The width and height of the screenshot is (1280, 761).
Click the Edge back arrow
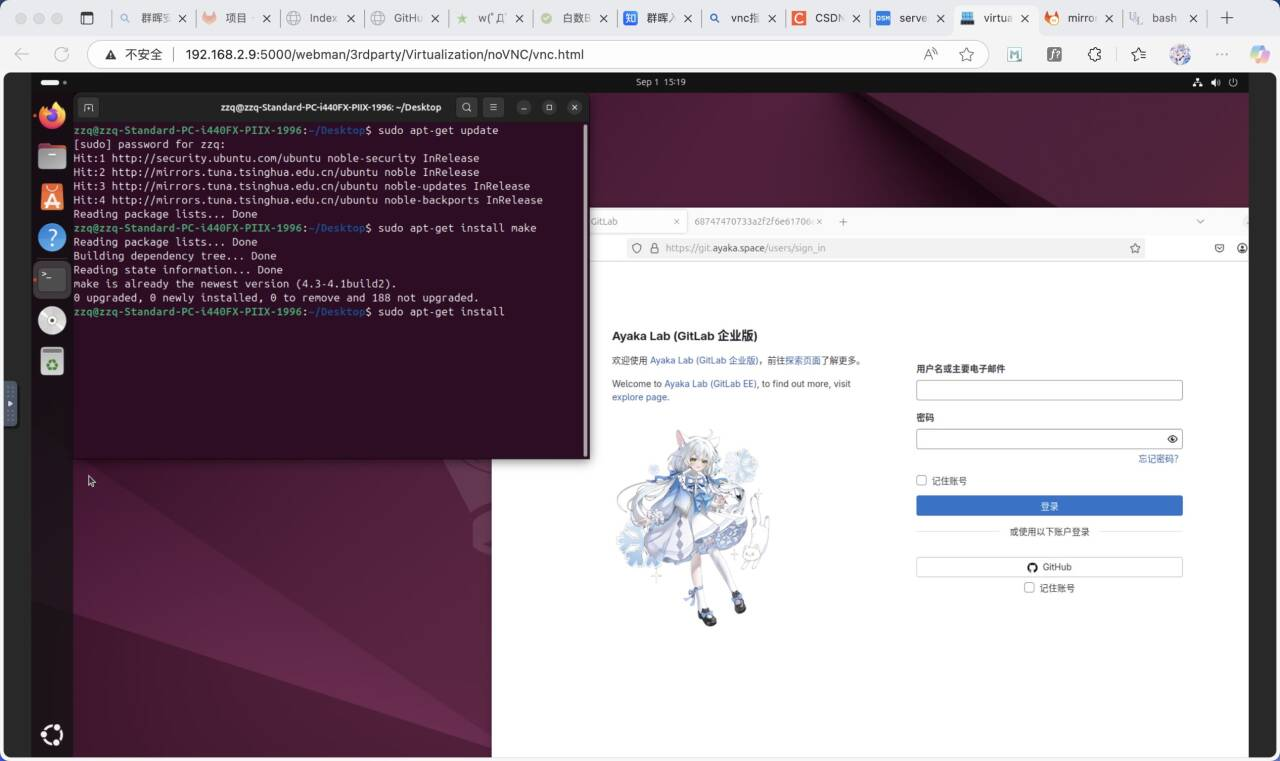(x=22, y=55)
